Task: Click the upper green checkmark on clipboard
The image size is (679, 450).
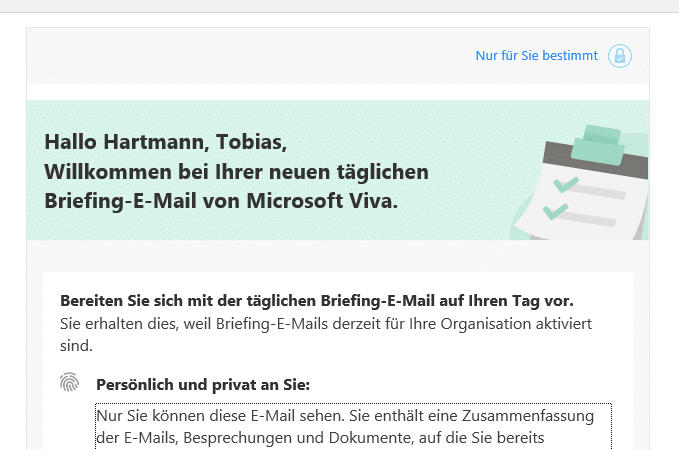Action: click(x=566, y=183)
